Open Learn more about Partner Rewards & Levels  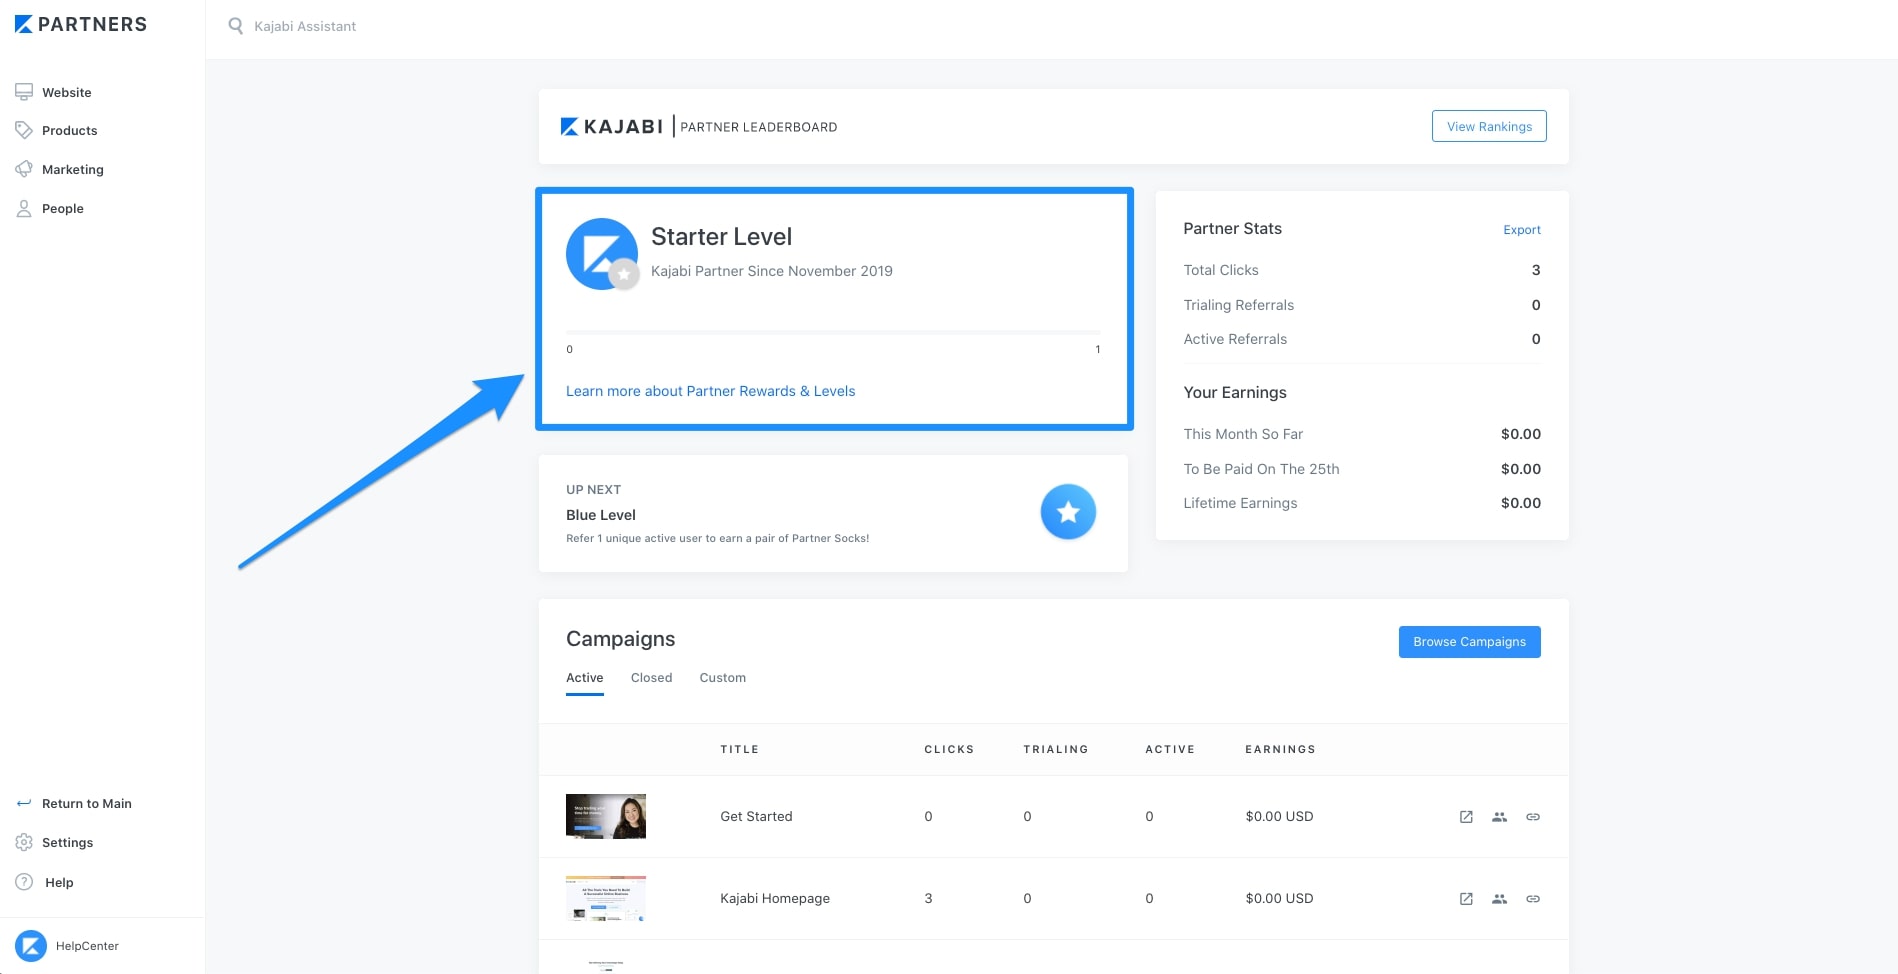(x=710, y=391)
